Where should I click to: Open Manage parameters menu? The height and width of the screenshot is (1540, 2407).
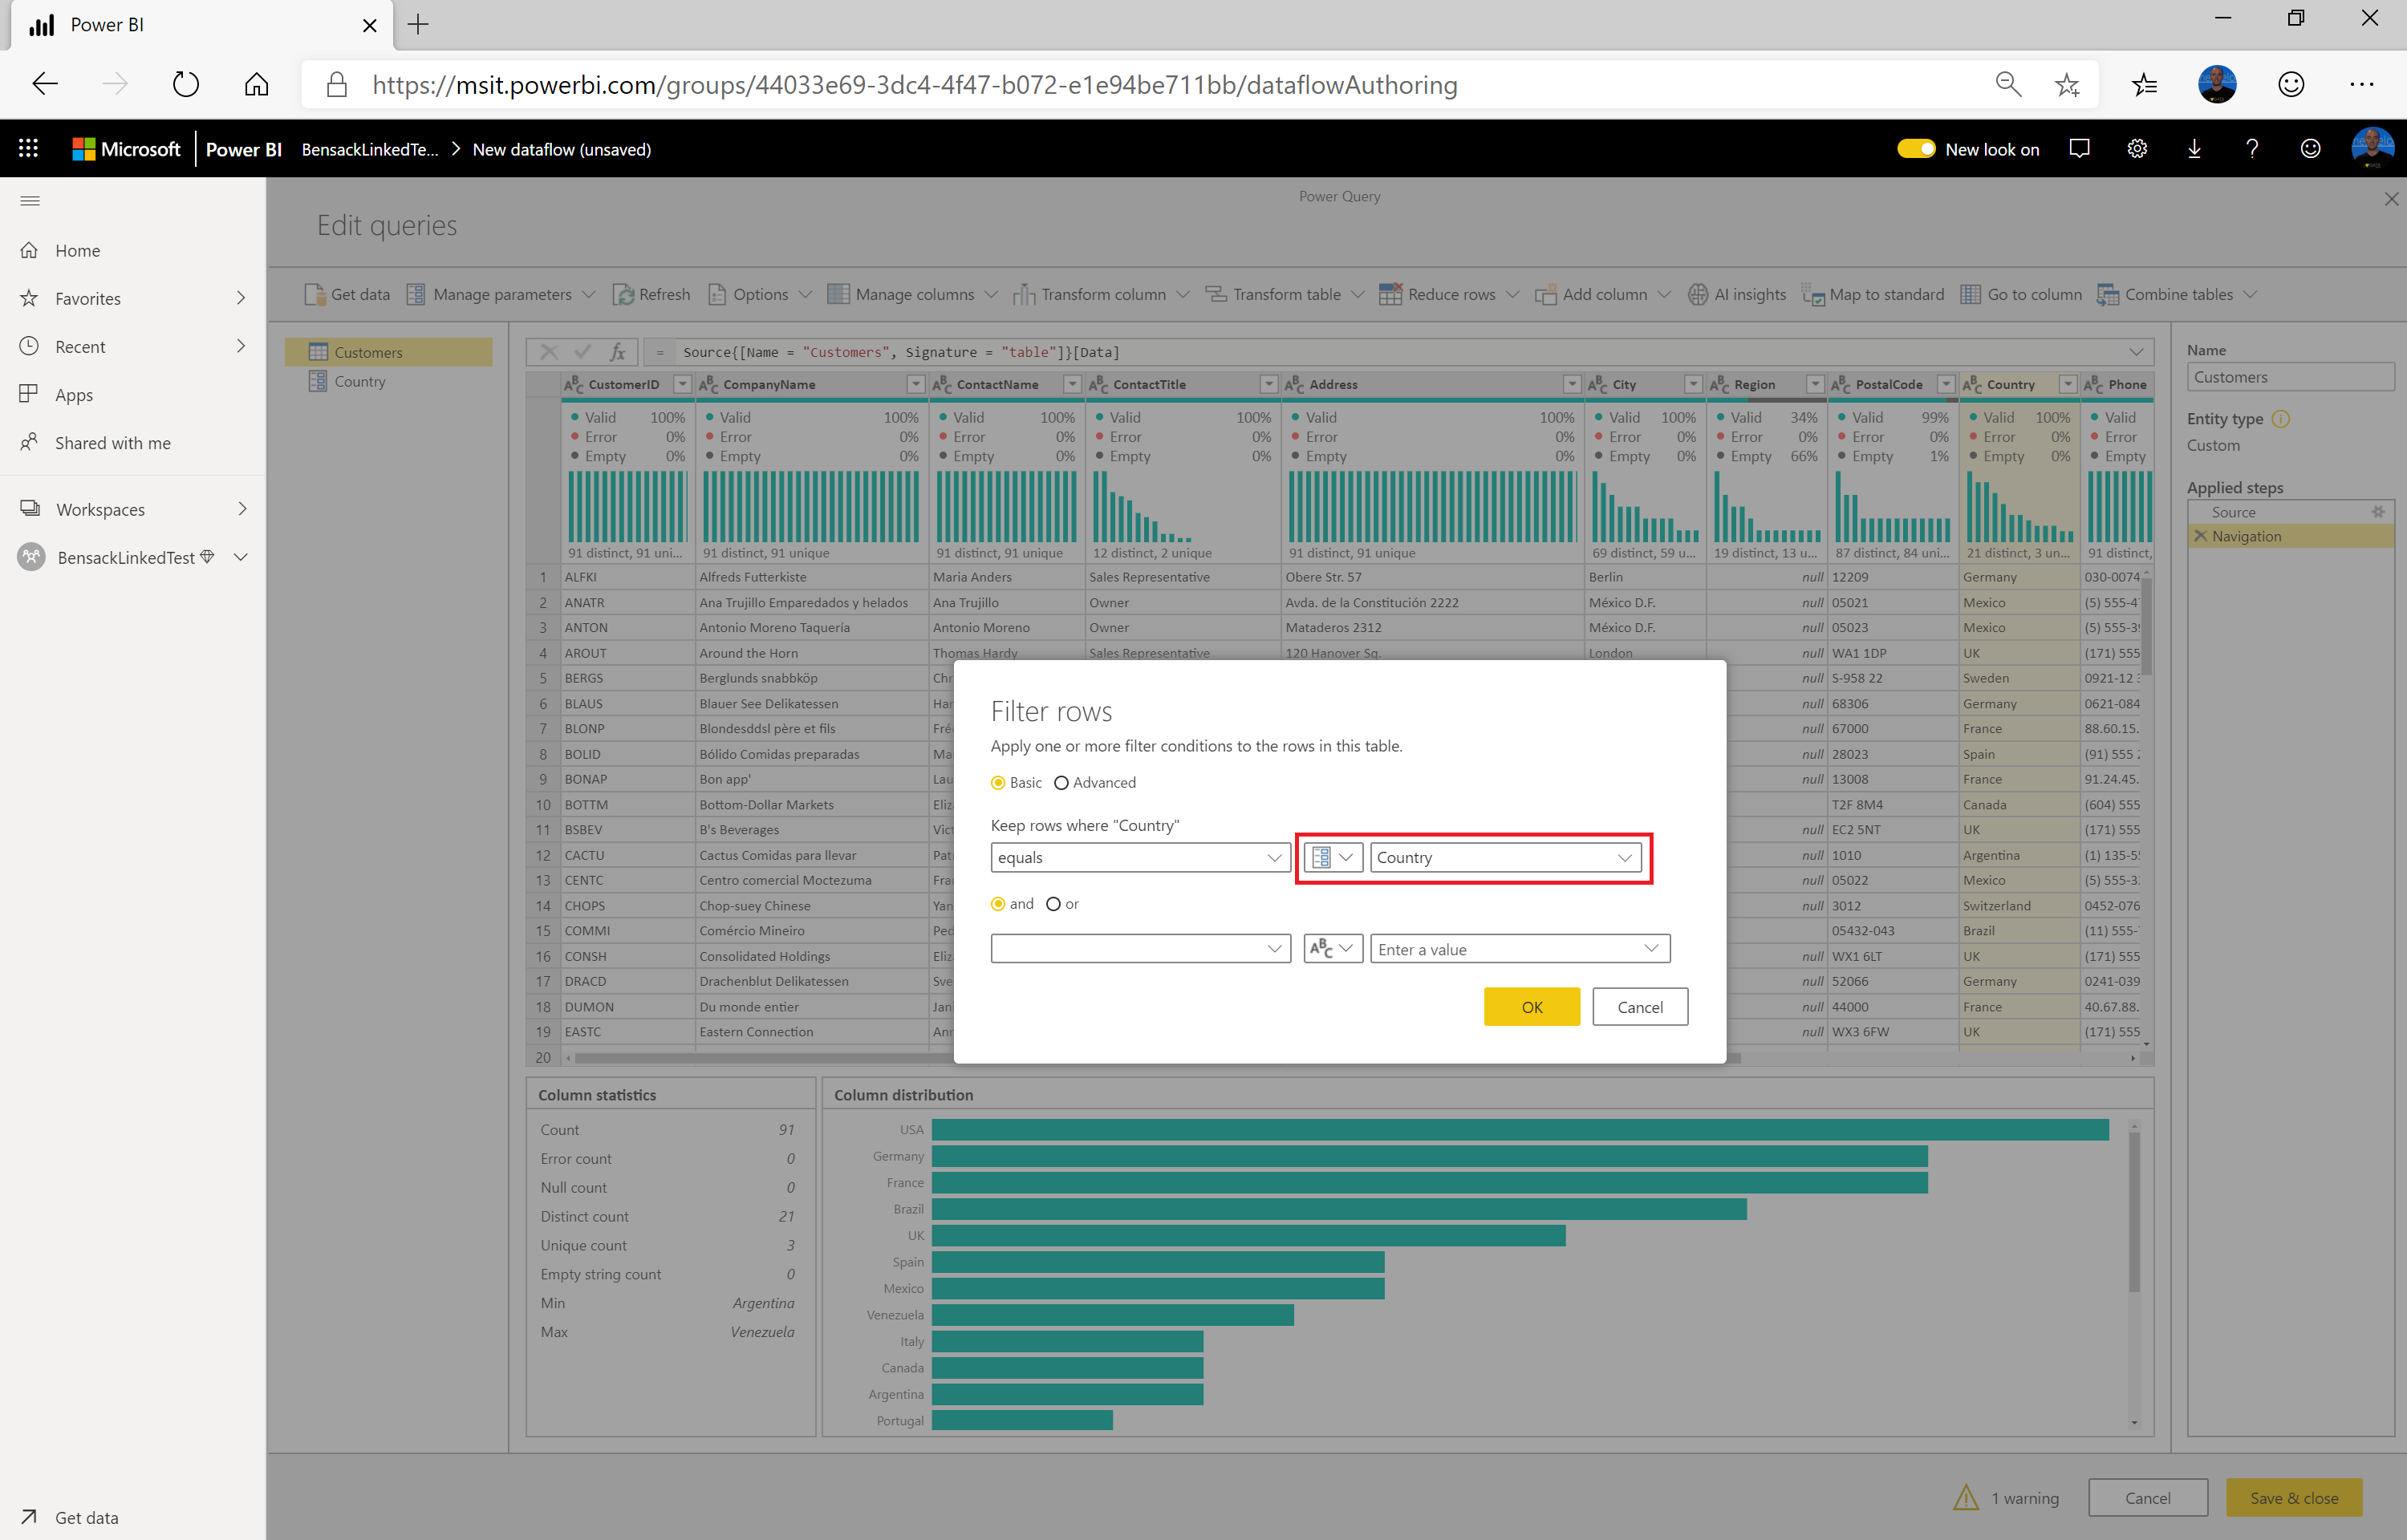[x=501, y=294]
